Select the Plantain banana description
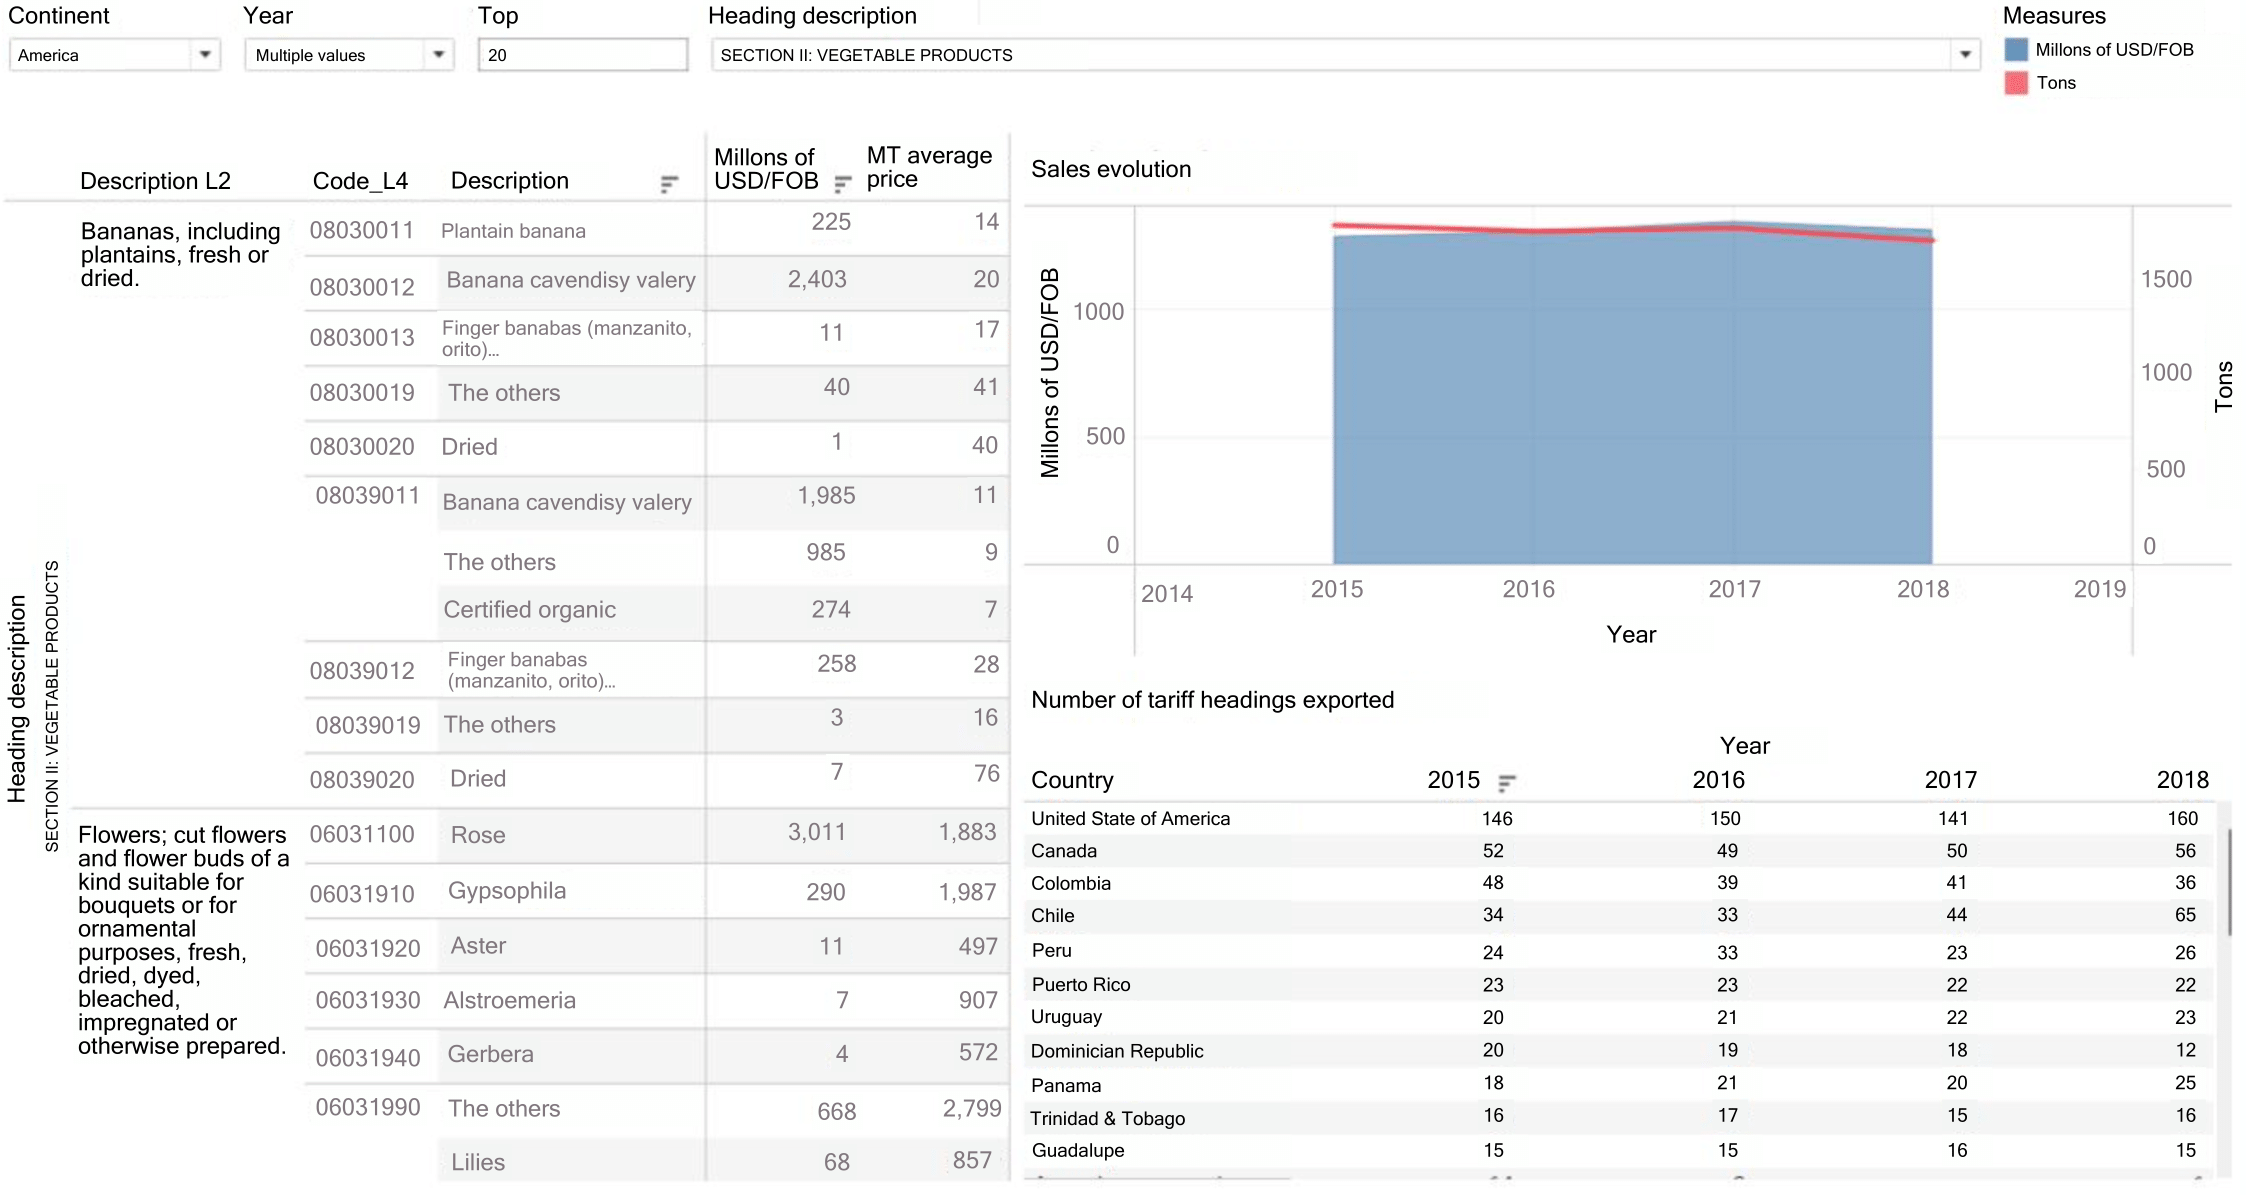2246x1195 pixels. tap(513, 231)
